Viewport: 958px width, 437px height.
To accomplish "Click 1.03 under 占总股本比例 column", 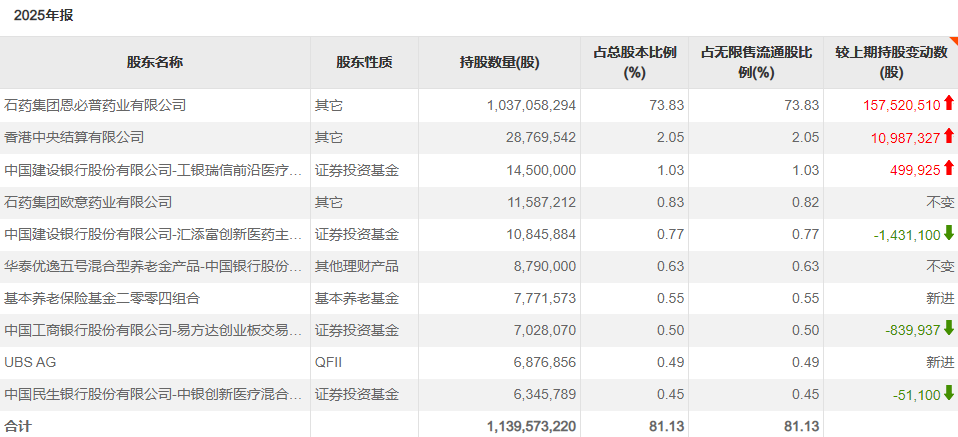I will click(670, 170).
